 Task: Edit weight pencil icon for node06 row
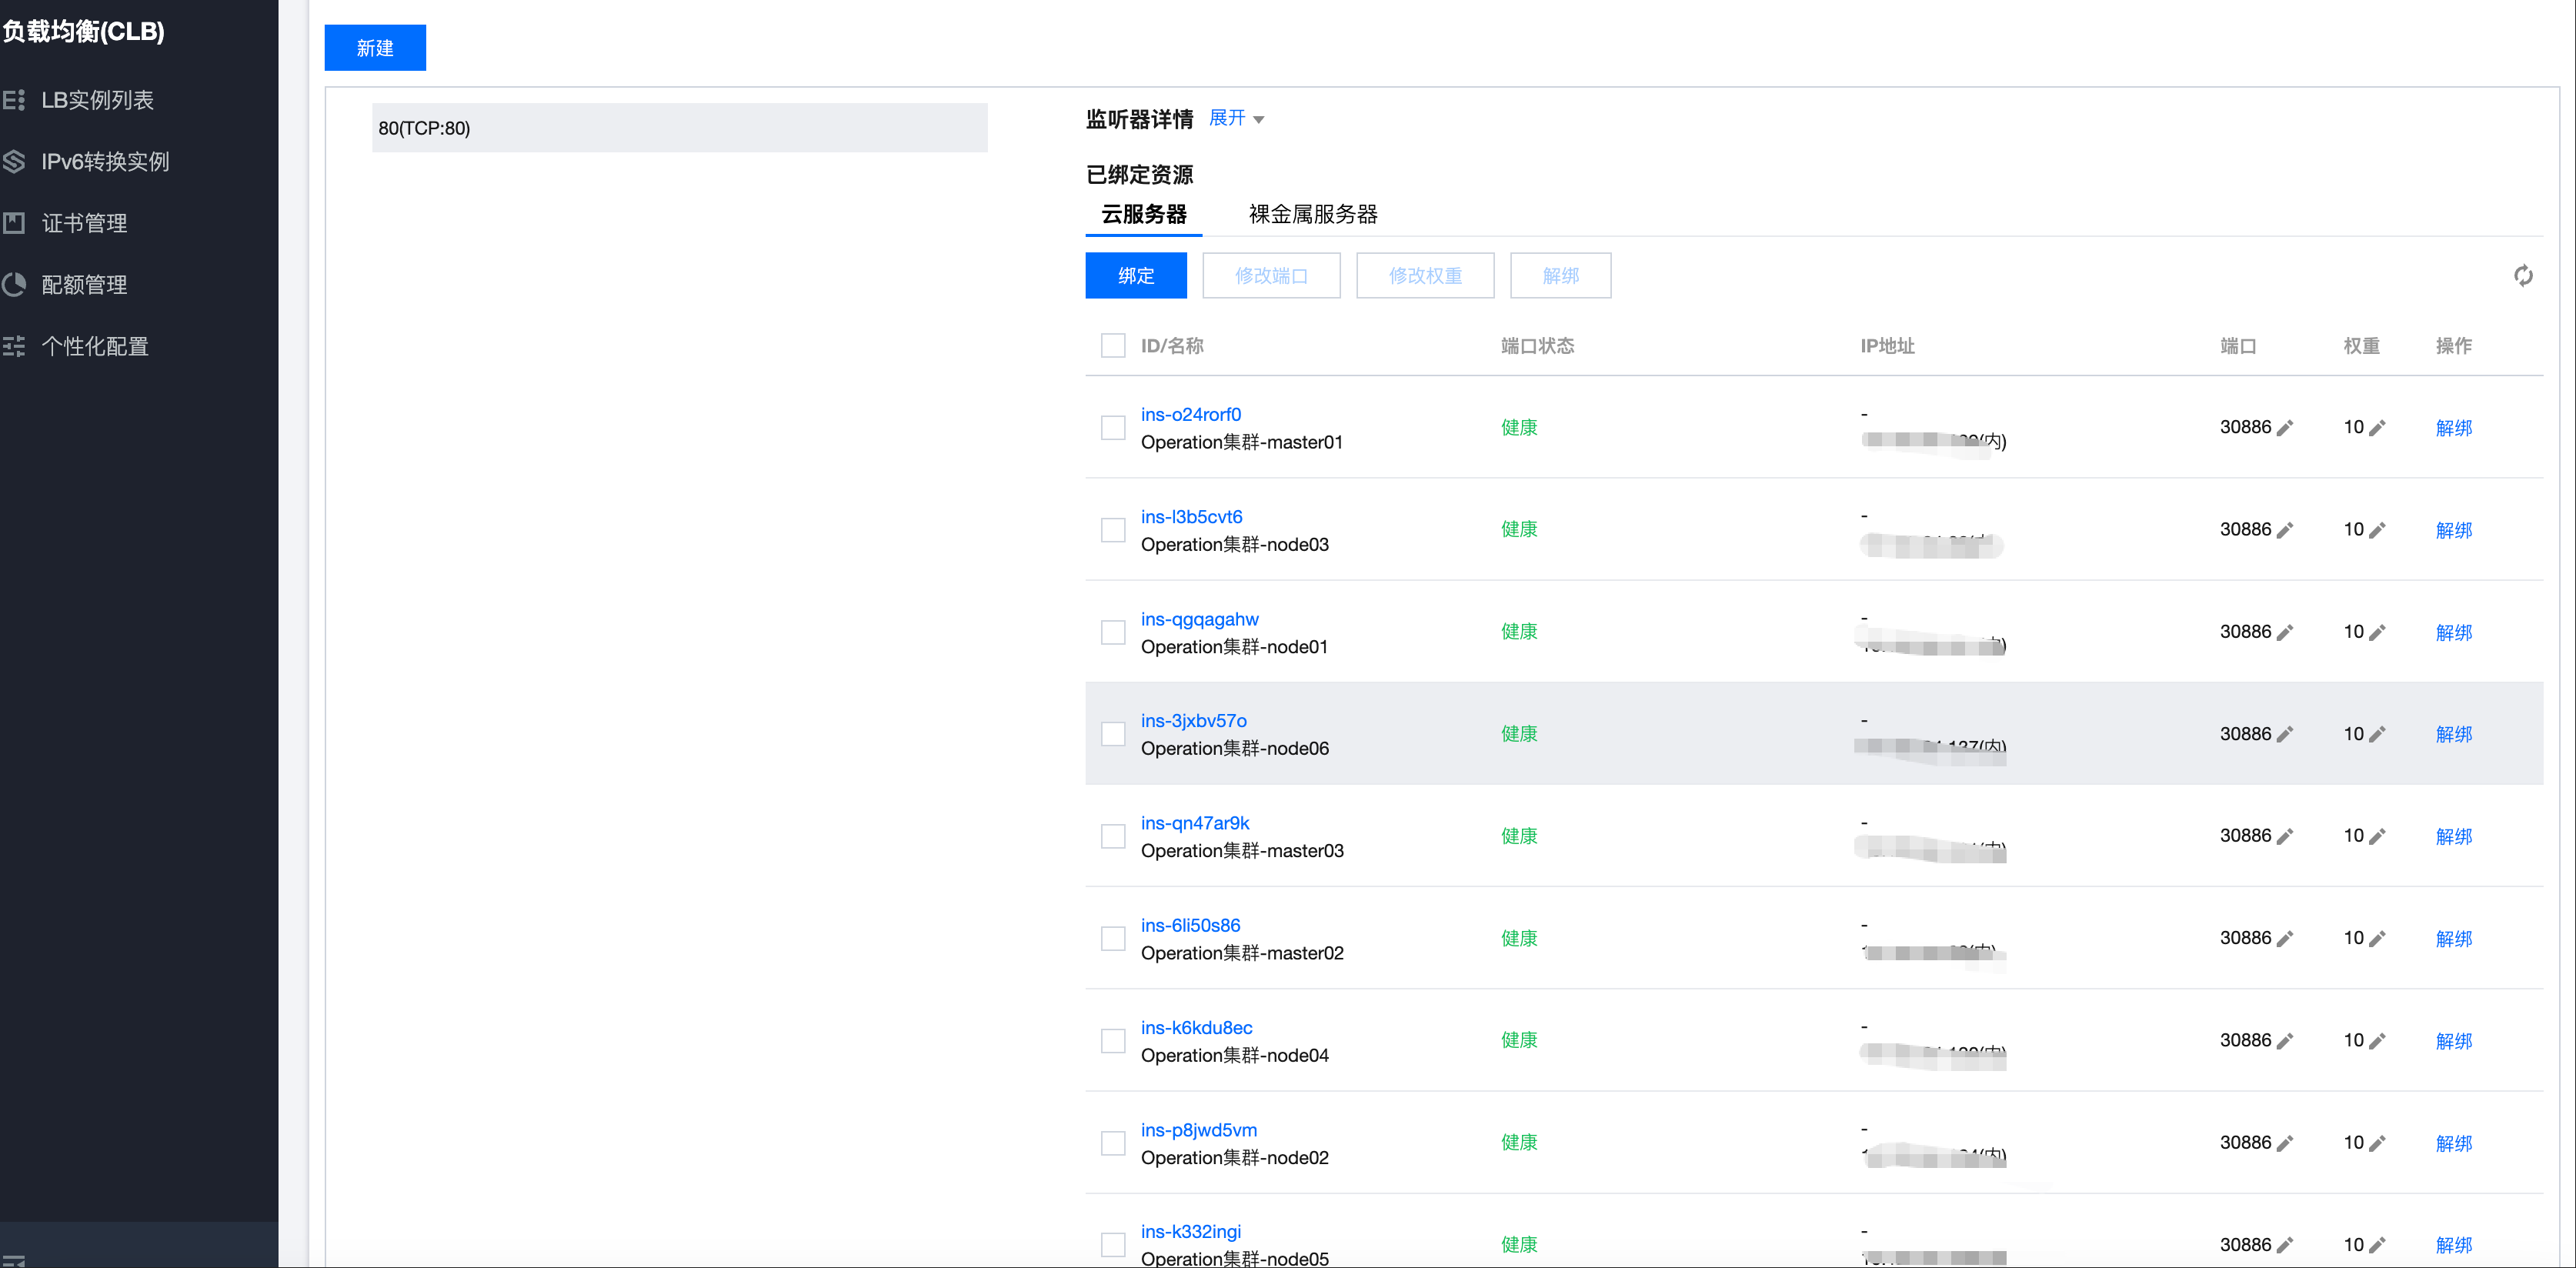pyautogui.click(x=2378, y=734)
